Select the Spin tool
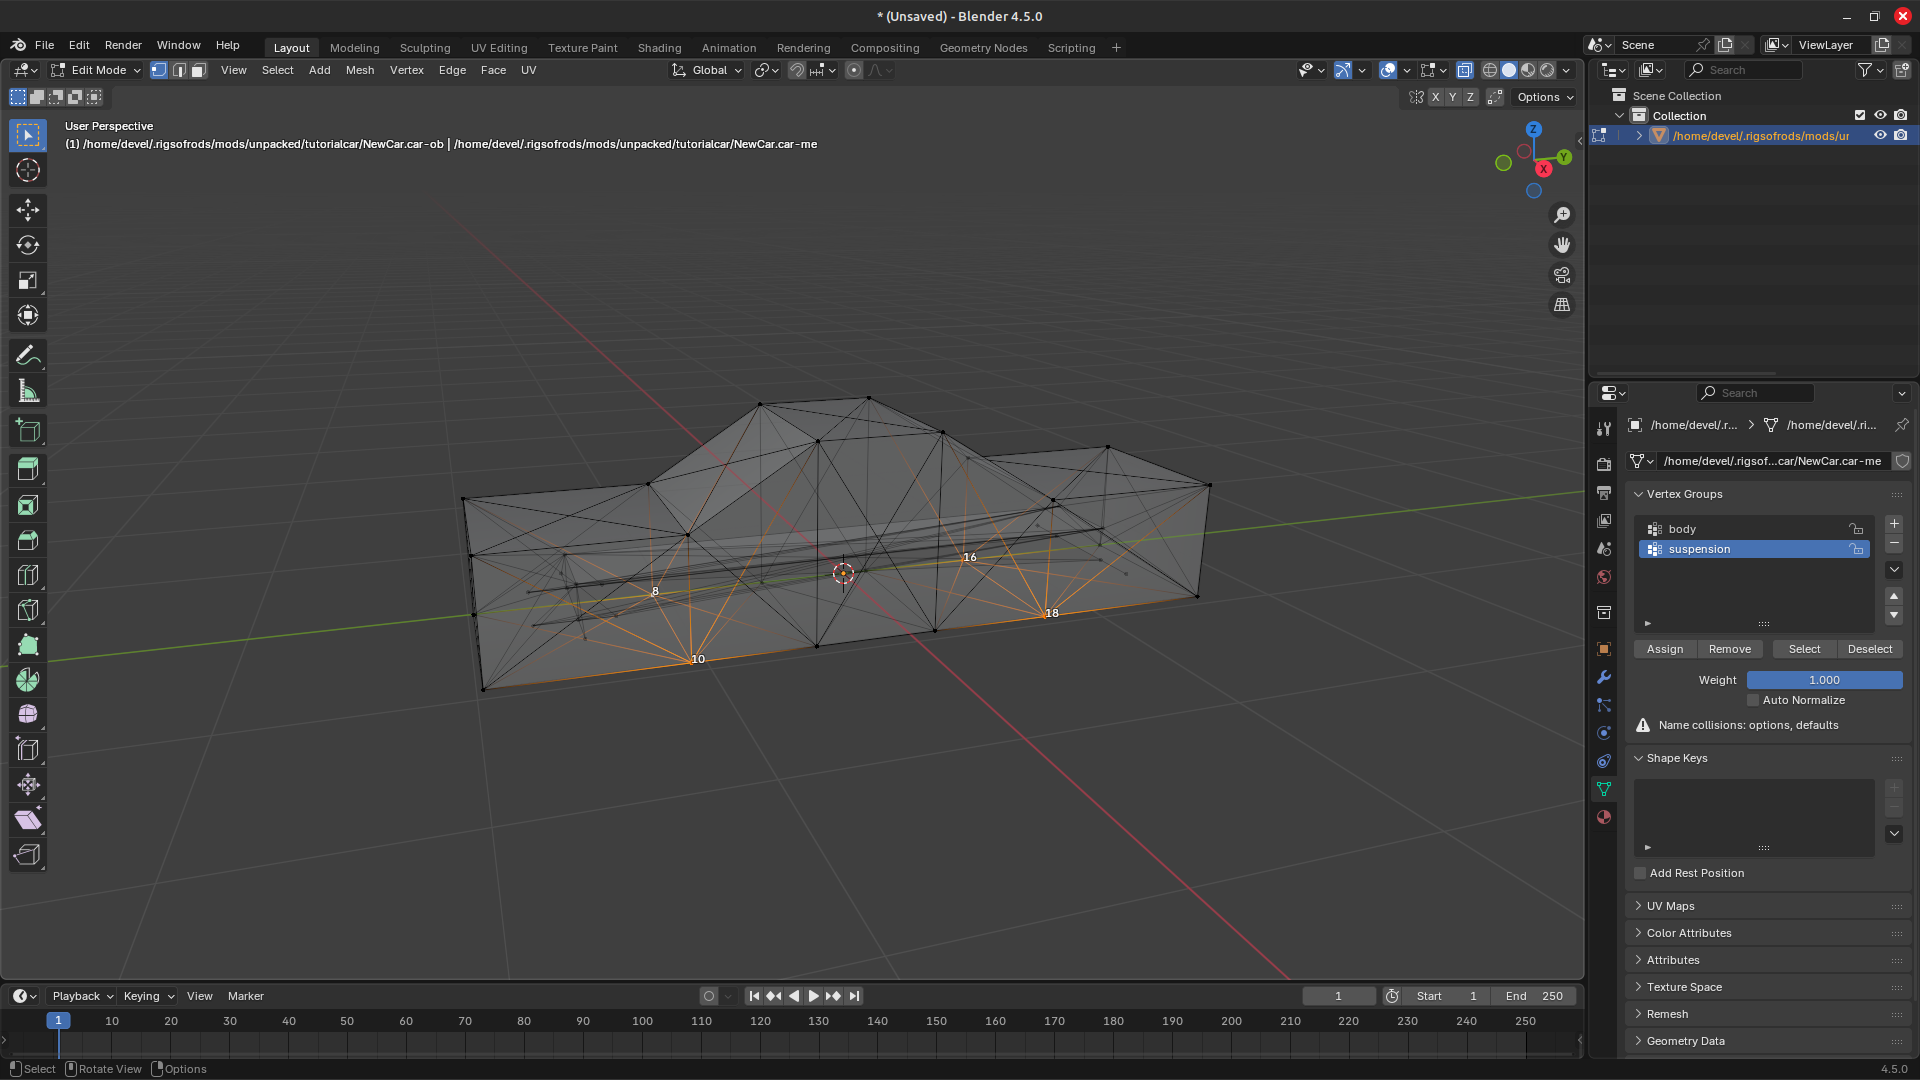The height and width of the screenshot is (1080, 1920). tap(28, 680)
